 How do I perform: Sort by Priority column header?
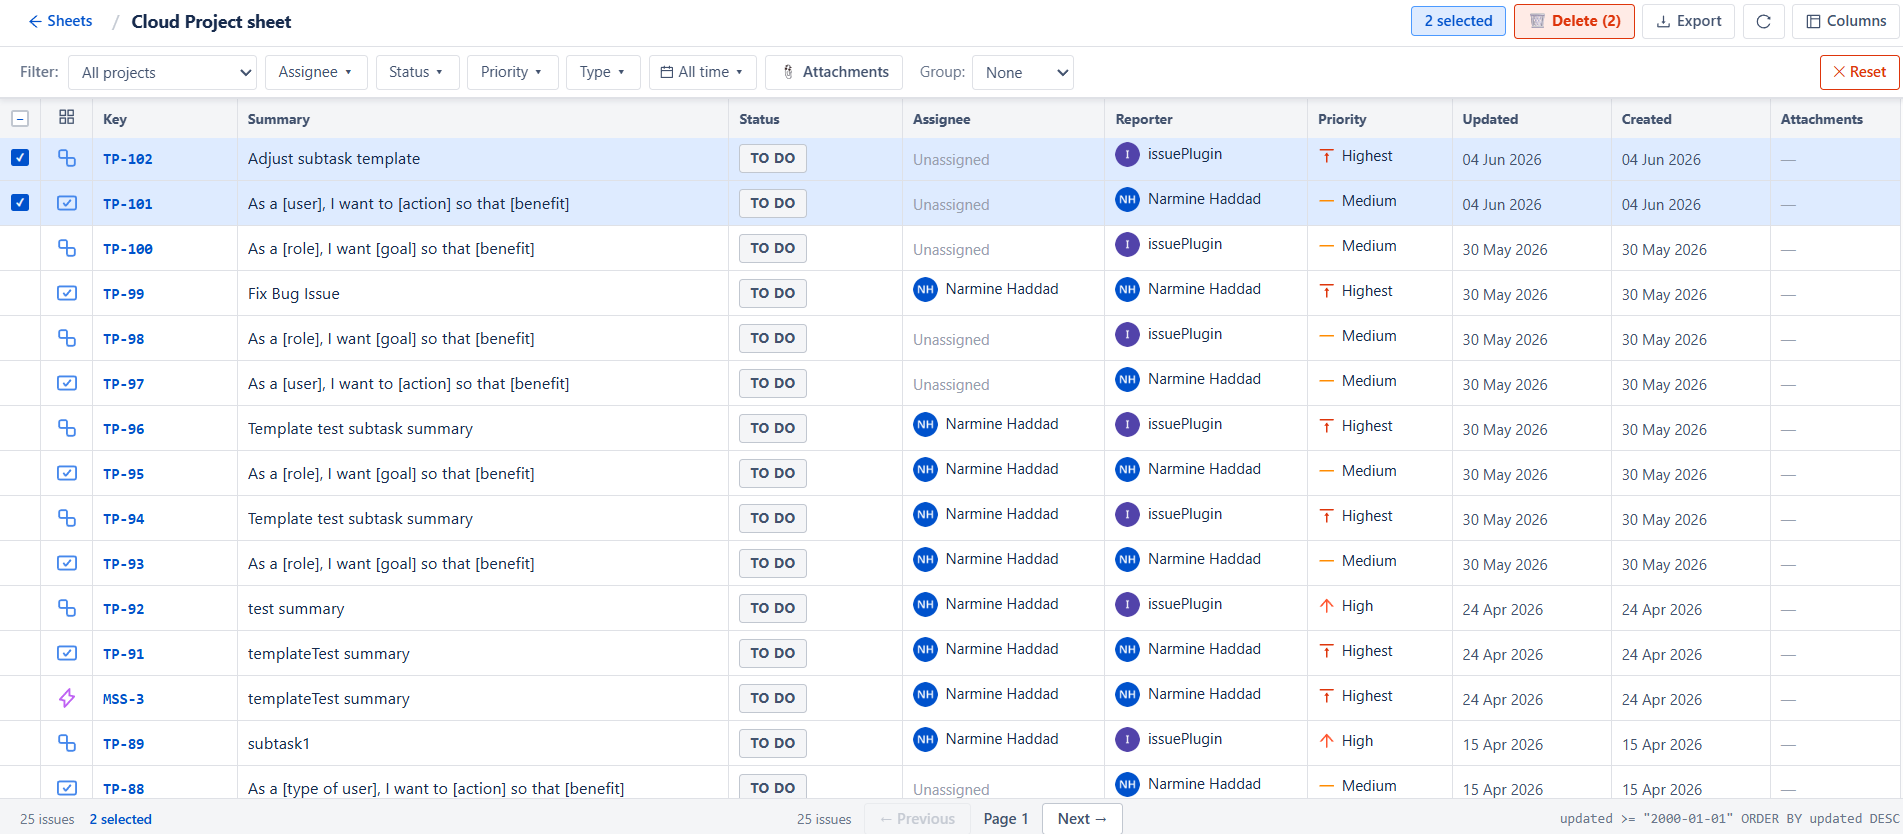point(1342,119)
